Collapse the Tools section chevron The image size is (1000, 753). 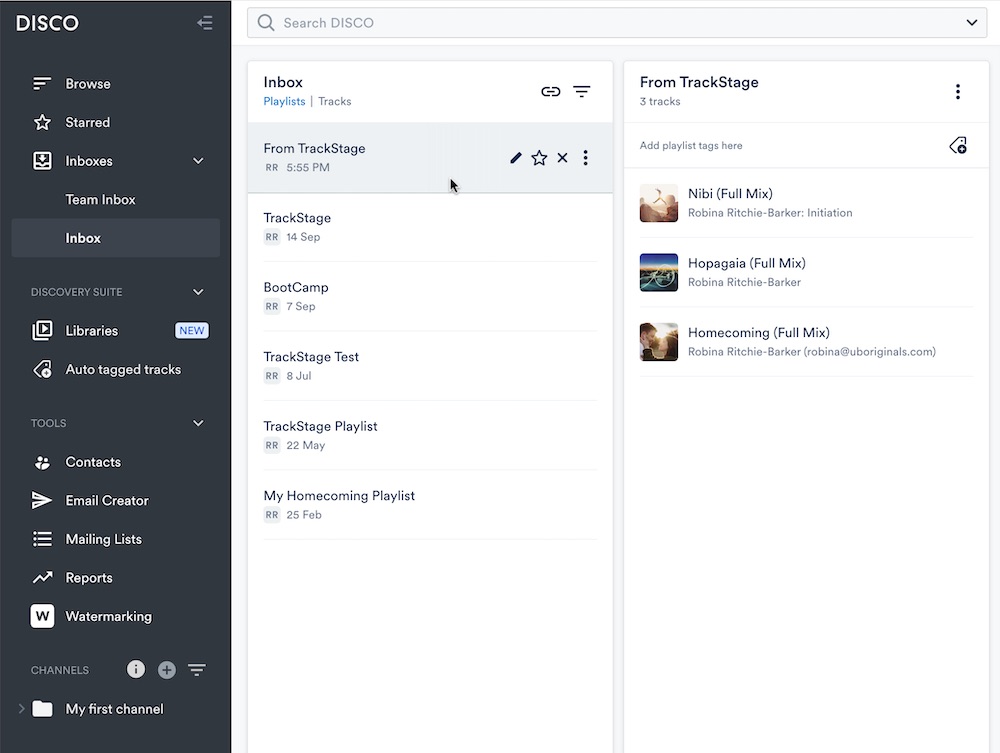pos(198,423)
